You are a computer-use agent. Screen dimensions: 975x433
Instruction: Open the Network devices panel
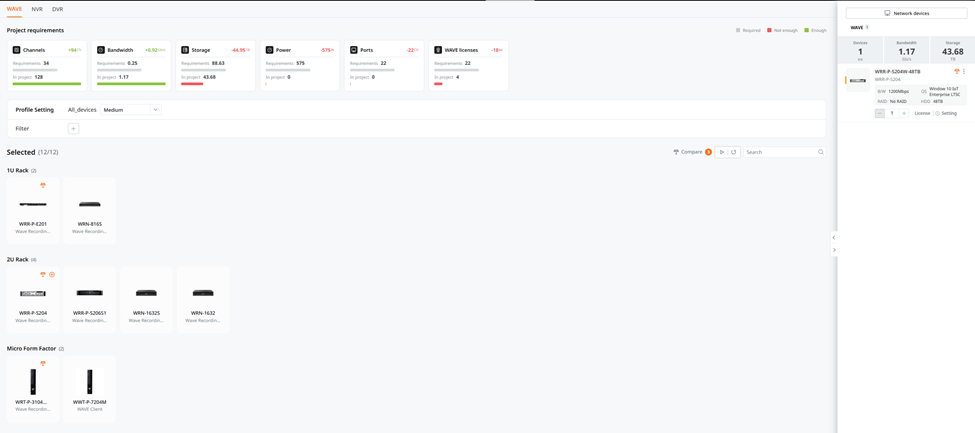pos(906,13)
